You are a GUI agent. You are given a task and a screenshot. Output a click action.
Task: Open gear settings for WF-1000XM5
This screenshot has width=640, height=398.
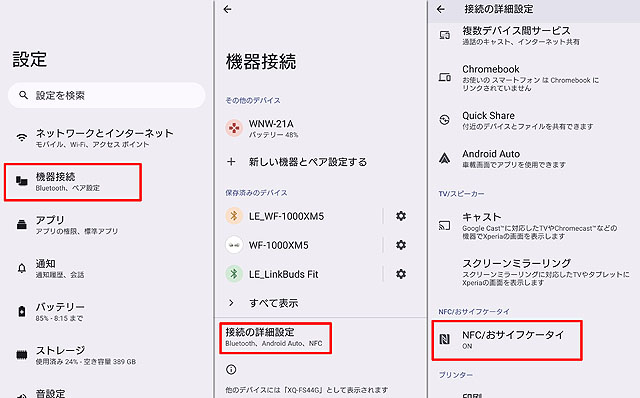401,245
